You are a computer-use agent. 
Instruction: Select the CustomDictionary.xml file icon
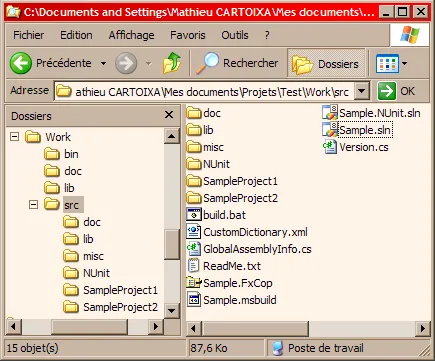[x=194, y=232]
